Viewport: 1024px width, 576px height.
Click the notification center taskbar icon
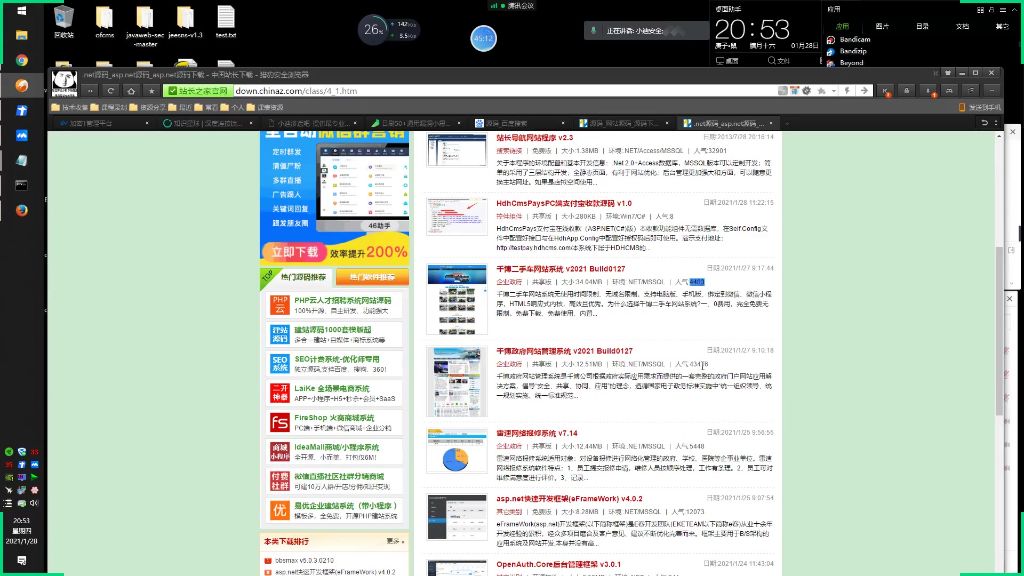22,560
